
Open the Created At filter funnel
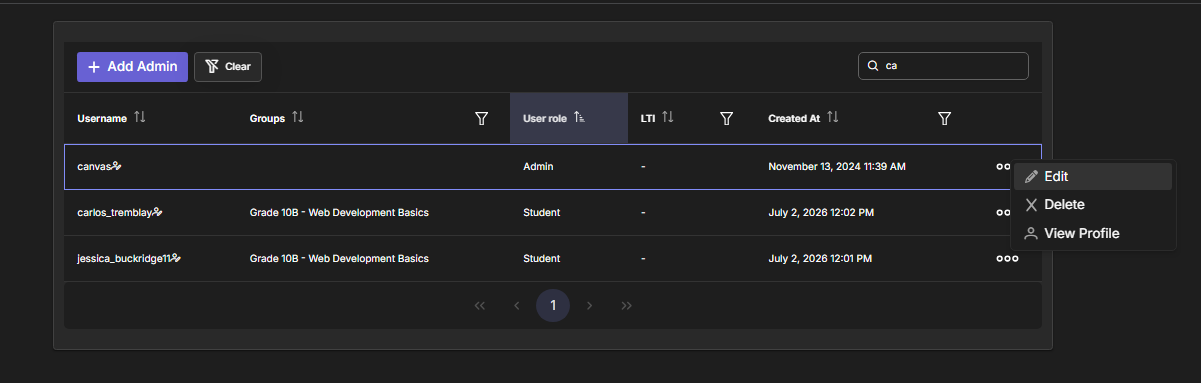(944, 119)
